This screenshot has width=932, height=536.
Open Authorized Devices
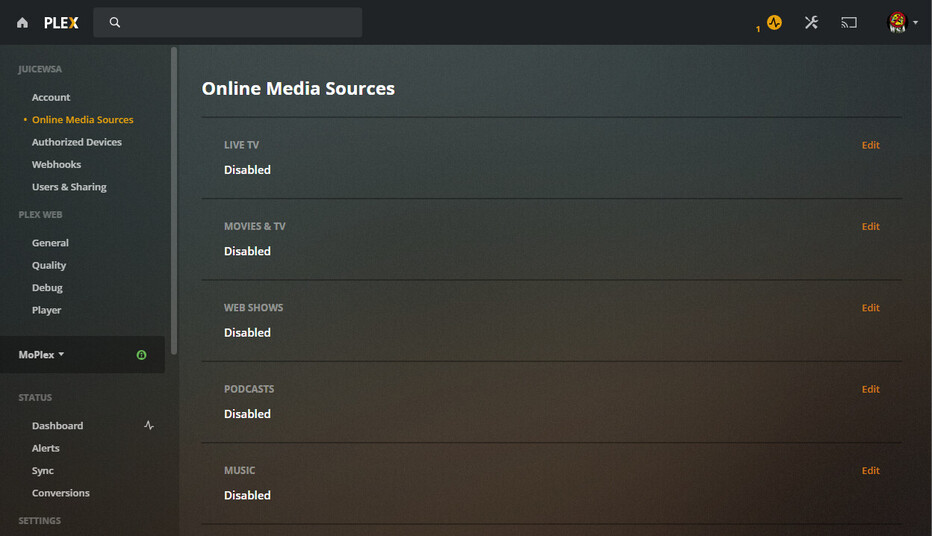coord(77,142)
